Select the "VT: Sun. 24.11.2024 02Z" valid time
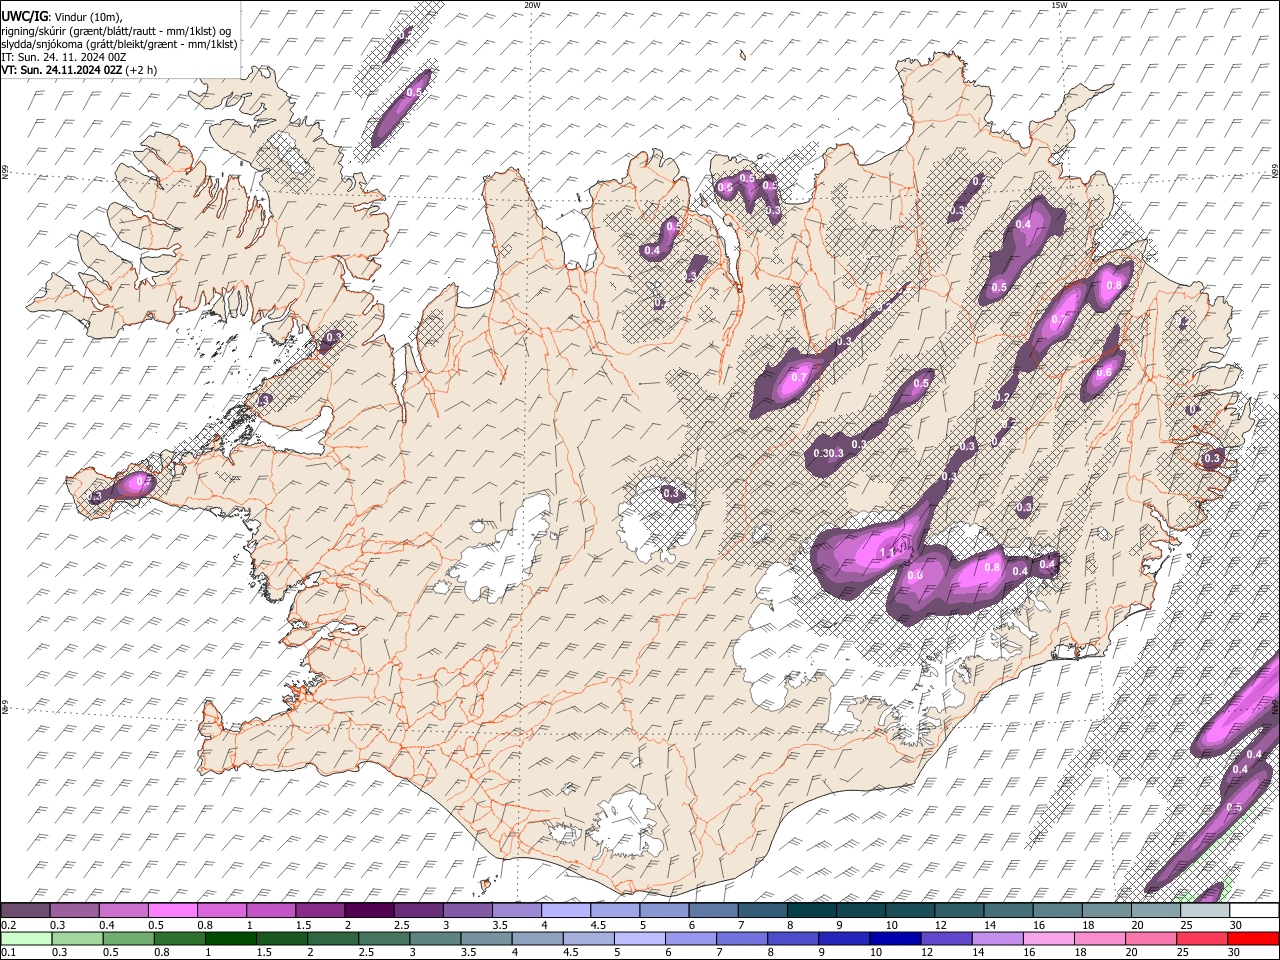This screenshot has height=960, width=1280. click(60, 70)
